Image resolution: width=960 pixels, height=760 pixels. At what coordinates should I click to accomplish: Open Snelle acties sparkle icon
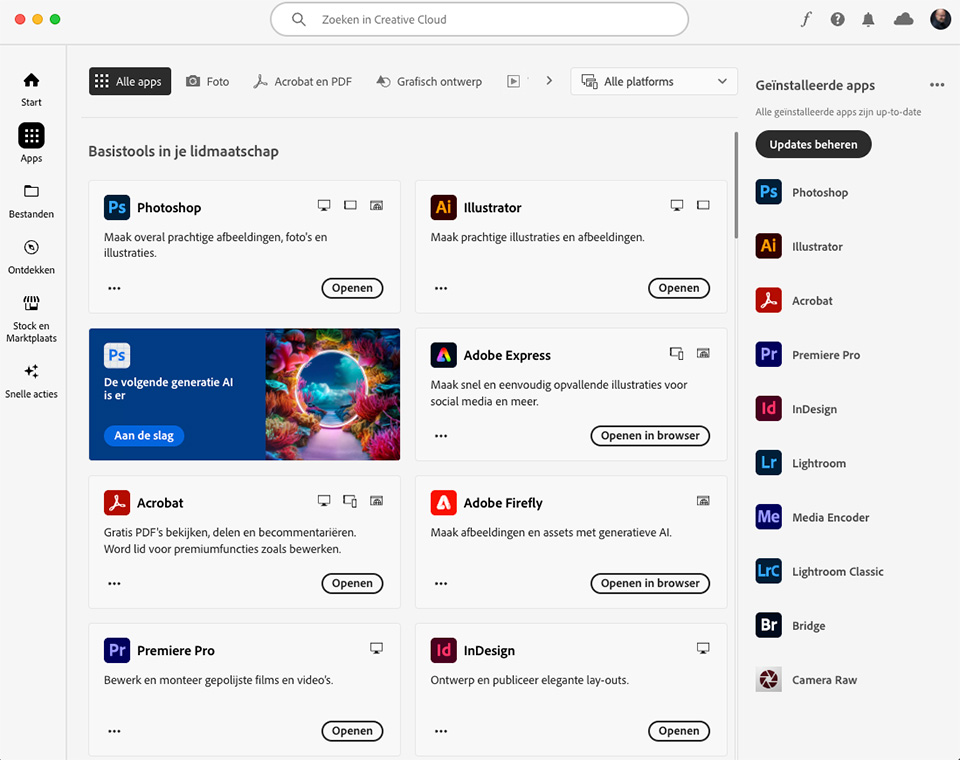31,371
